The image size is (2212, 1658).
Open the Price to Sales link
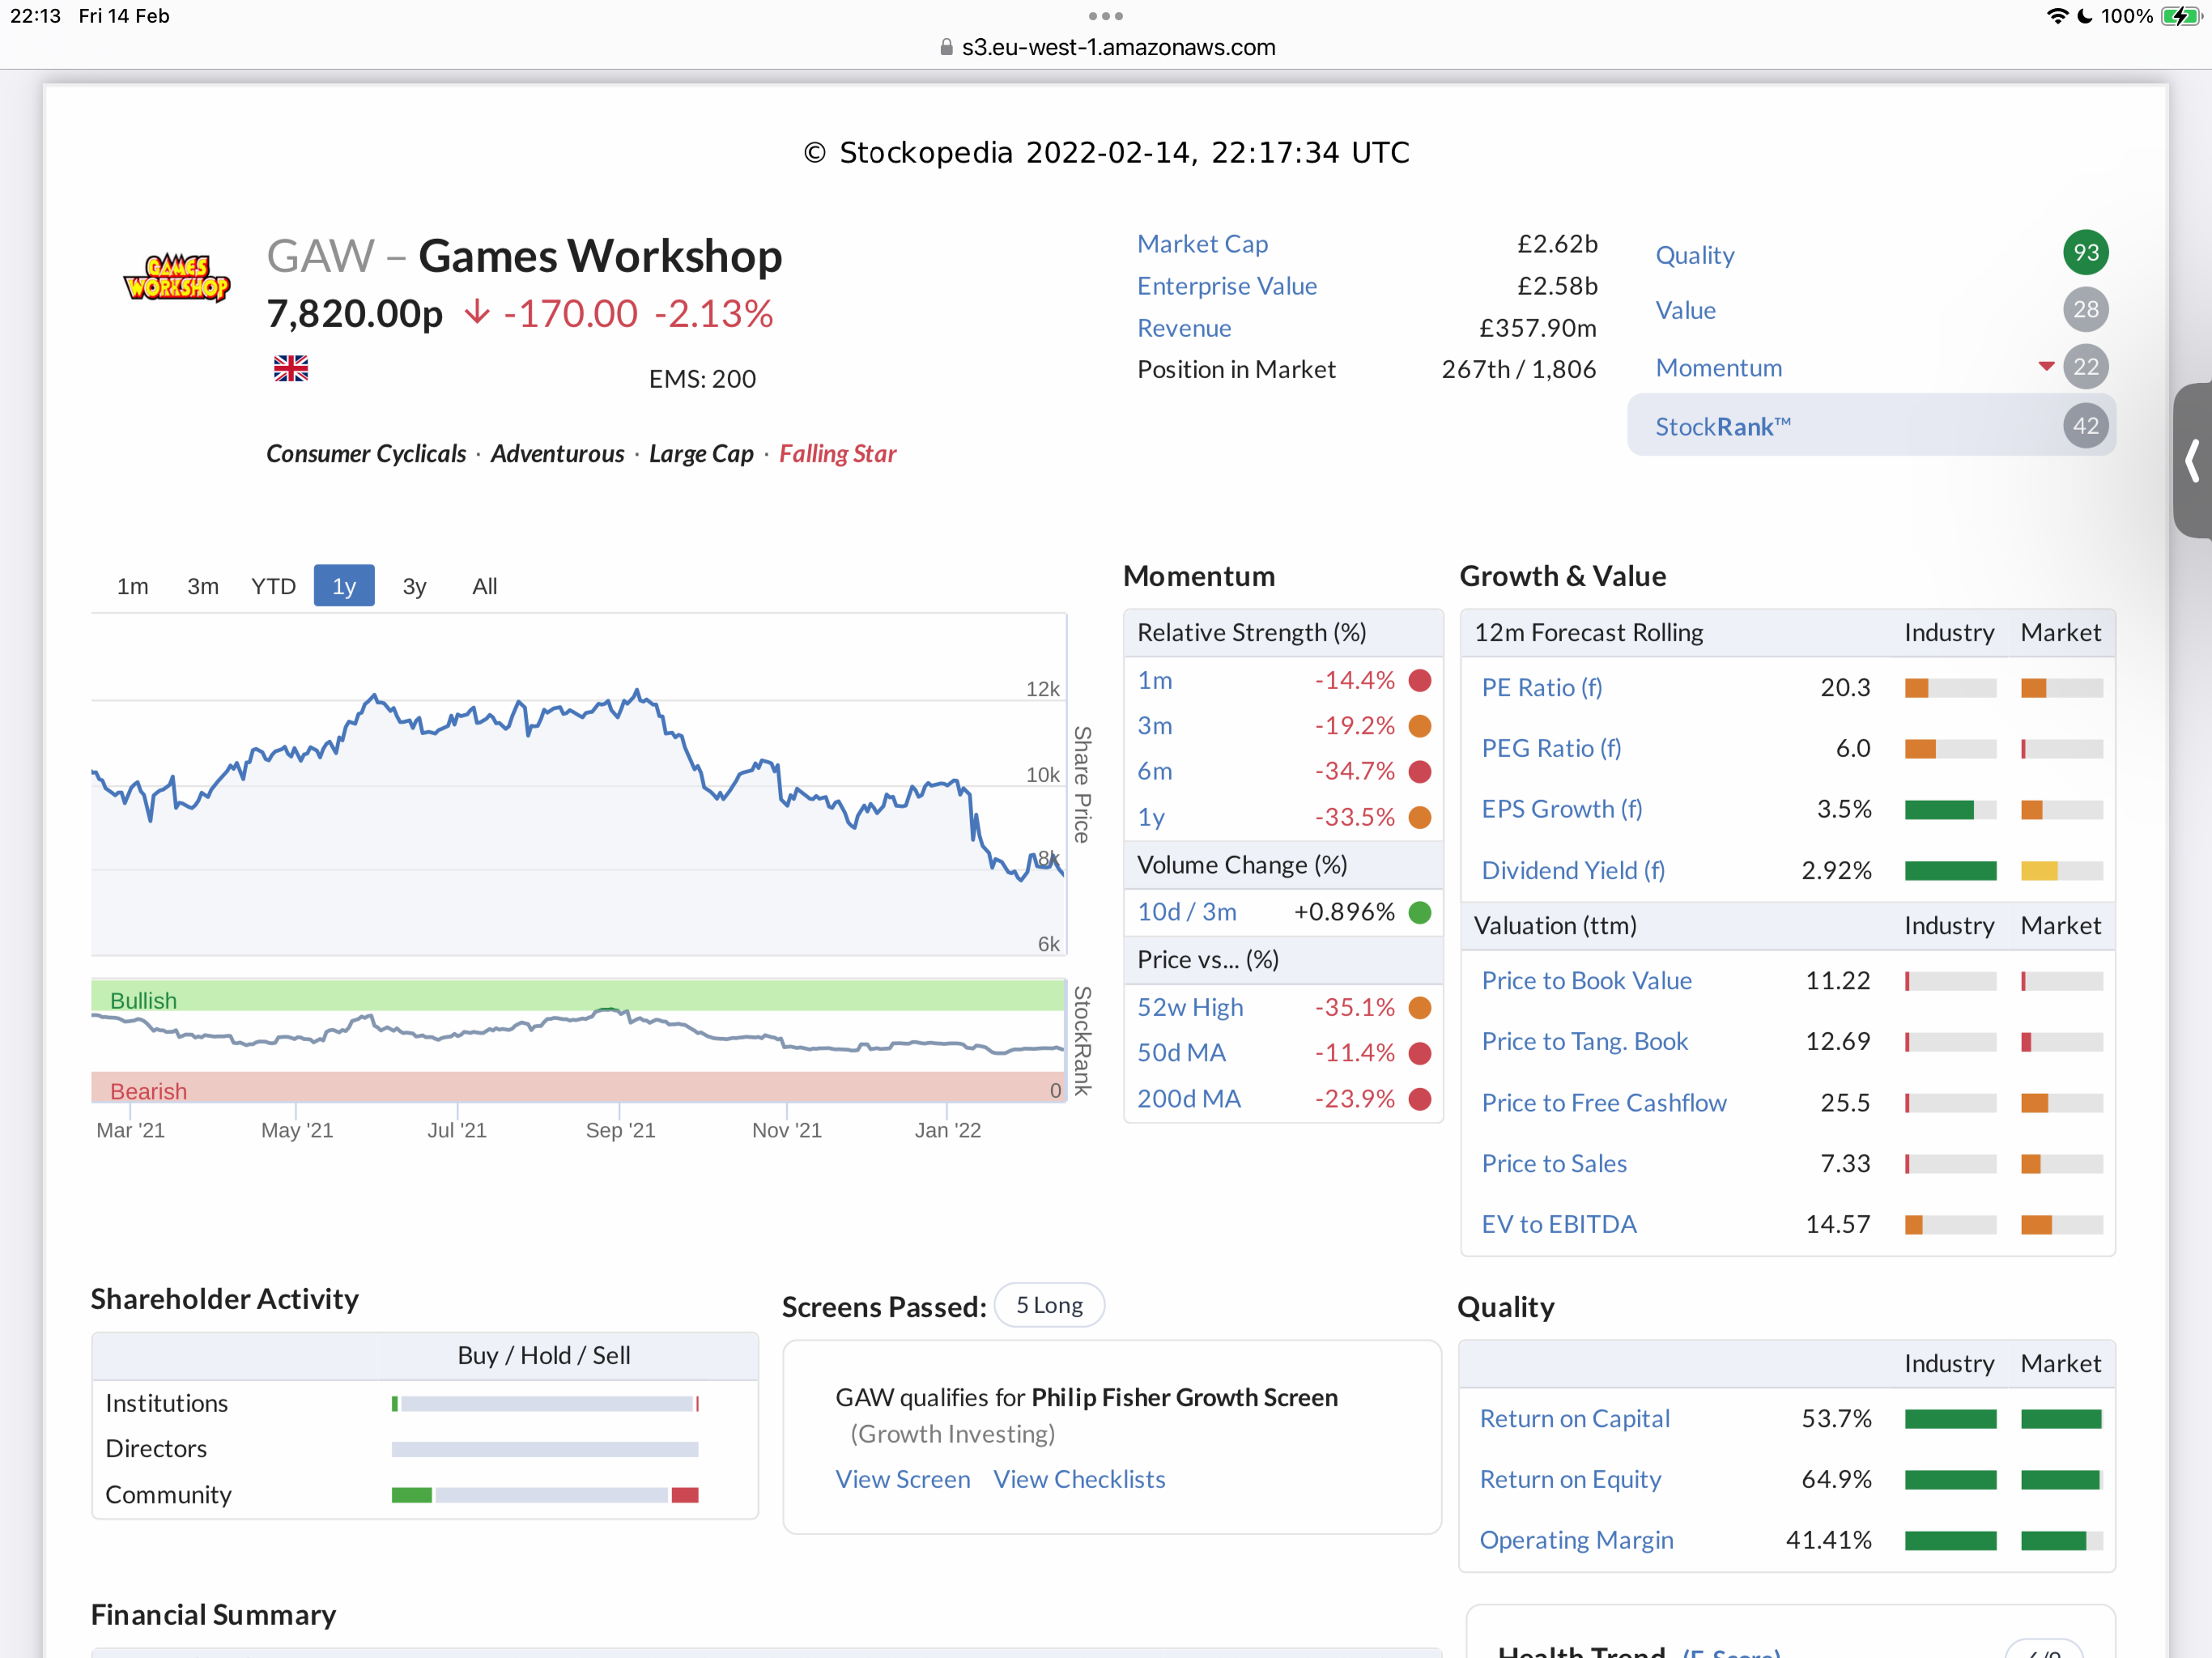[1554, 1164]
